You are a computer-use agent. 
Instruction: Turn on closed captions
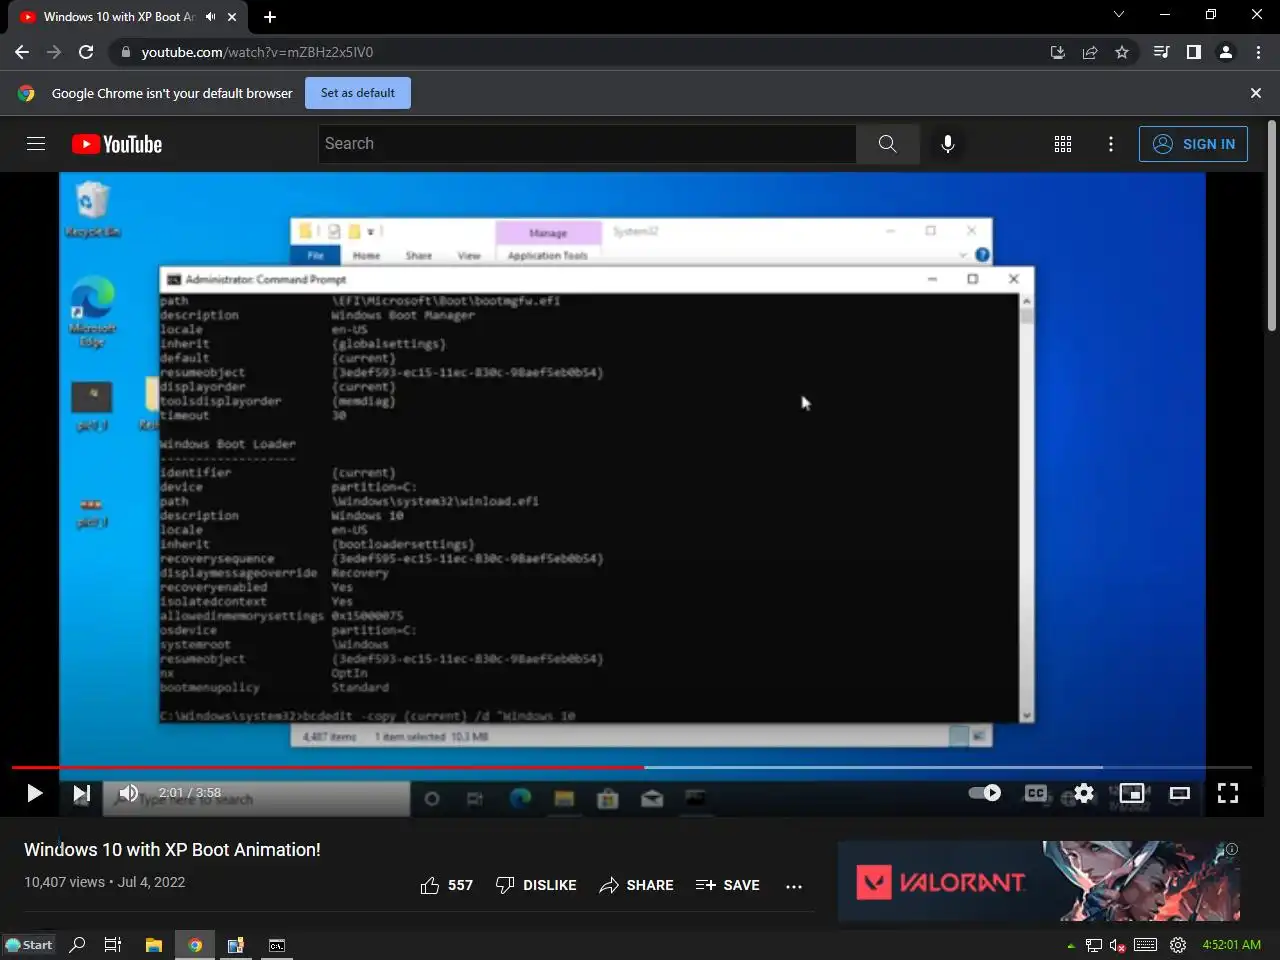(x=1036, y=793)
